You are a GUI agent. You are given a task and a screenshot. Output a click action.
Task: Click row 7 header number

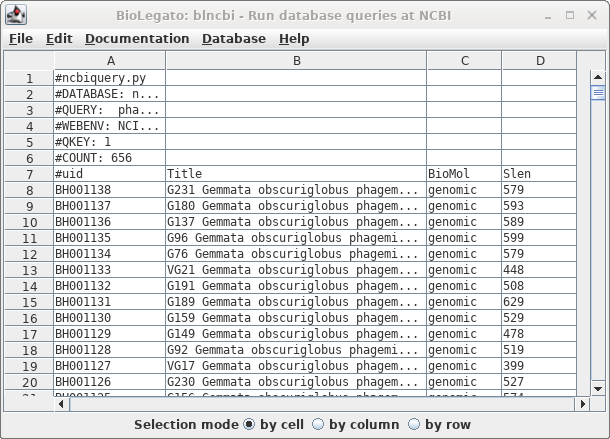29,174
